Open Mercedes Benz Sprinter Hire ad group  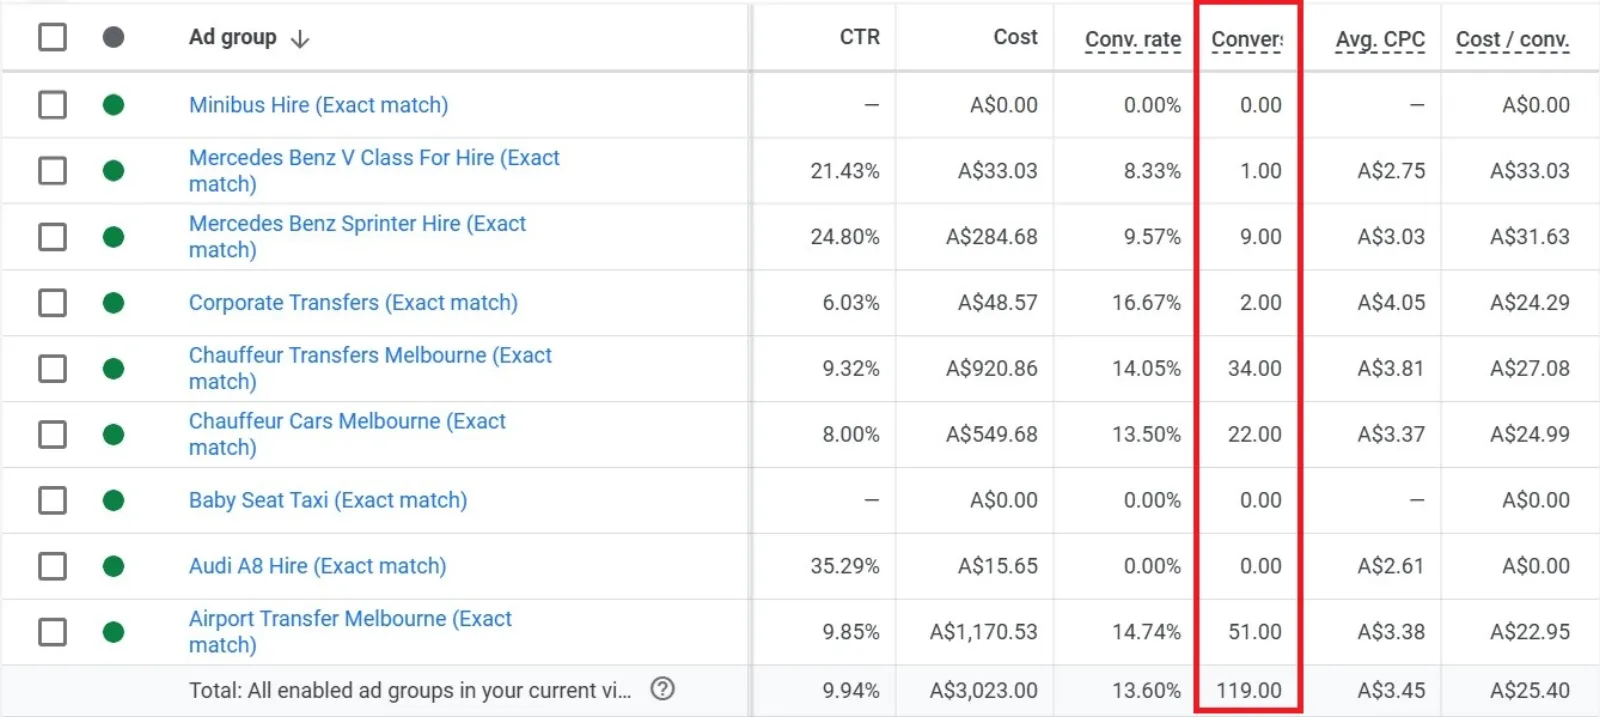[357, 237]
